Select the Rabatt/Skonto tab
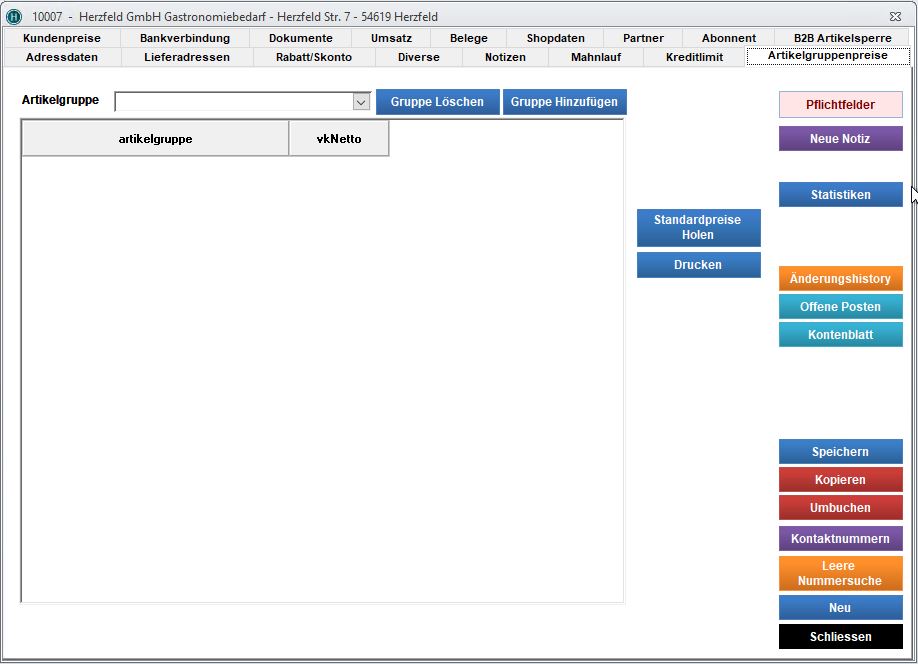Image resolution: width=918 pixels, height=664 pixels. tap(314, 57)
